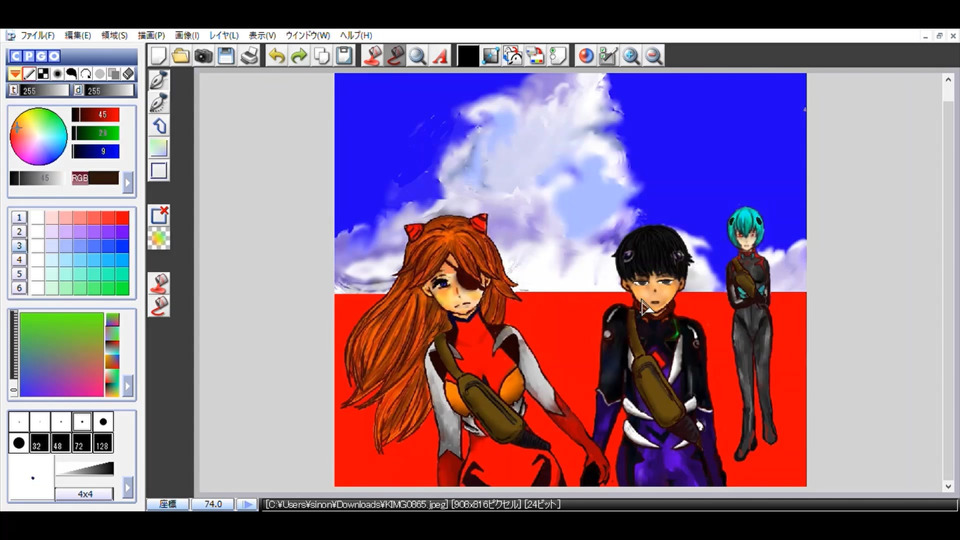Toggle the G panel button

click(41, 56)
